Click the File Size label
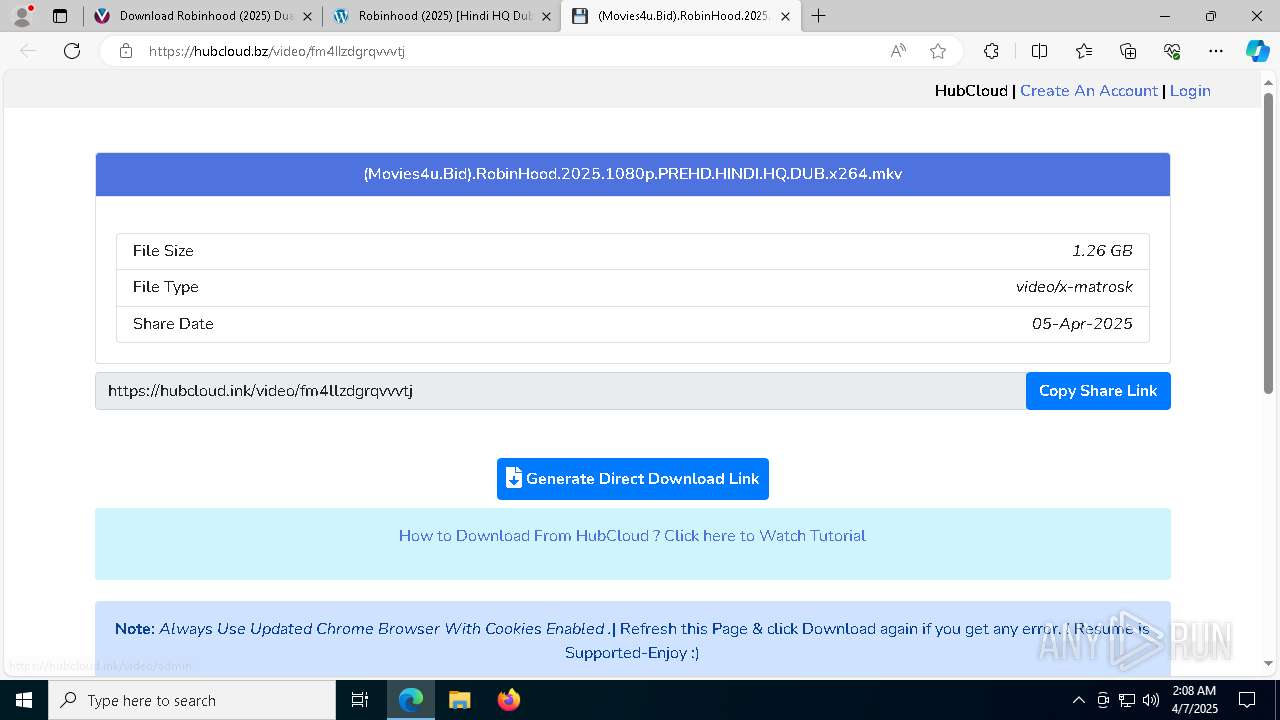The height and width of the screenshot is (720, 1280). 163,251
